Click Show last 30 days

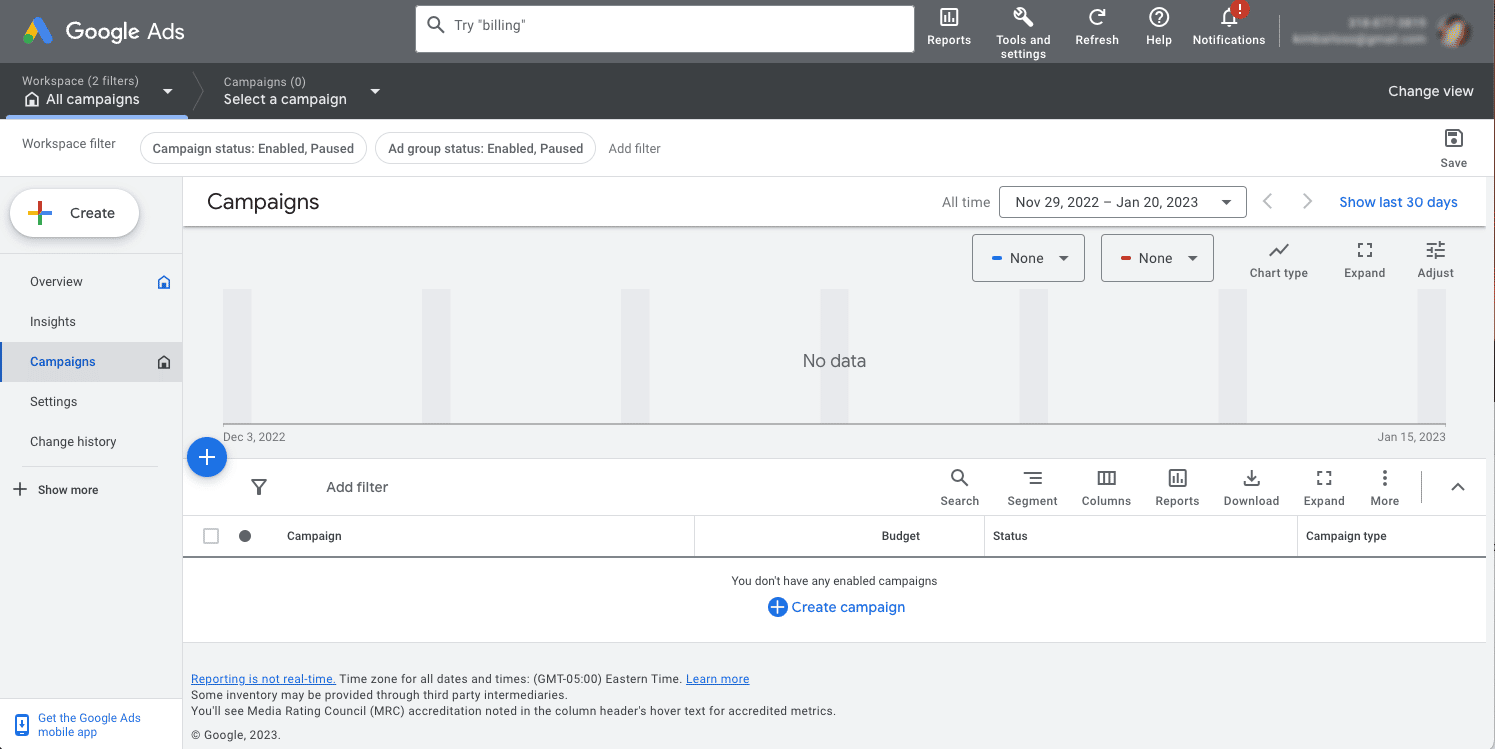click(1398, 202)
